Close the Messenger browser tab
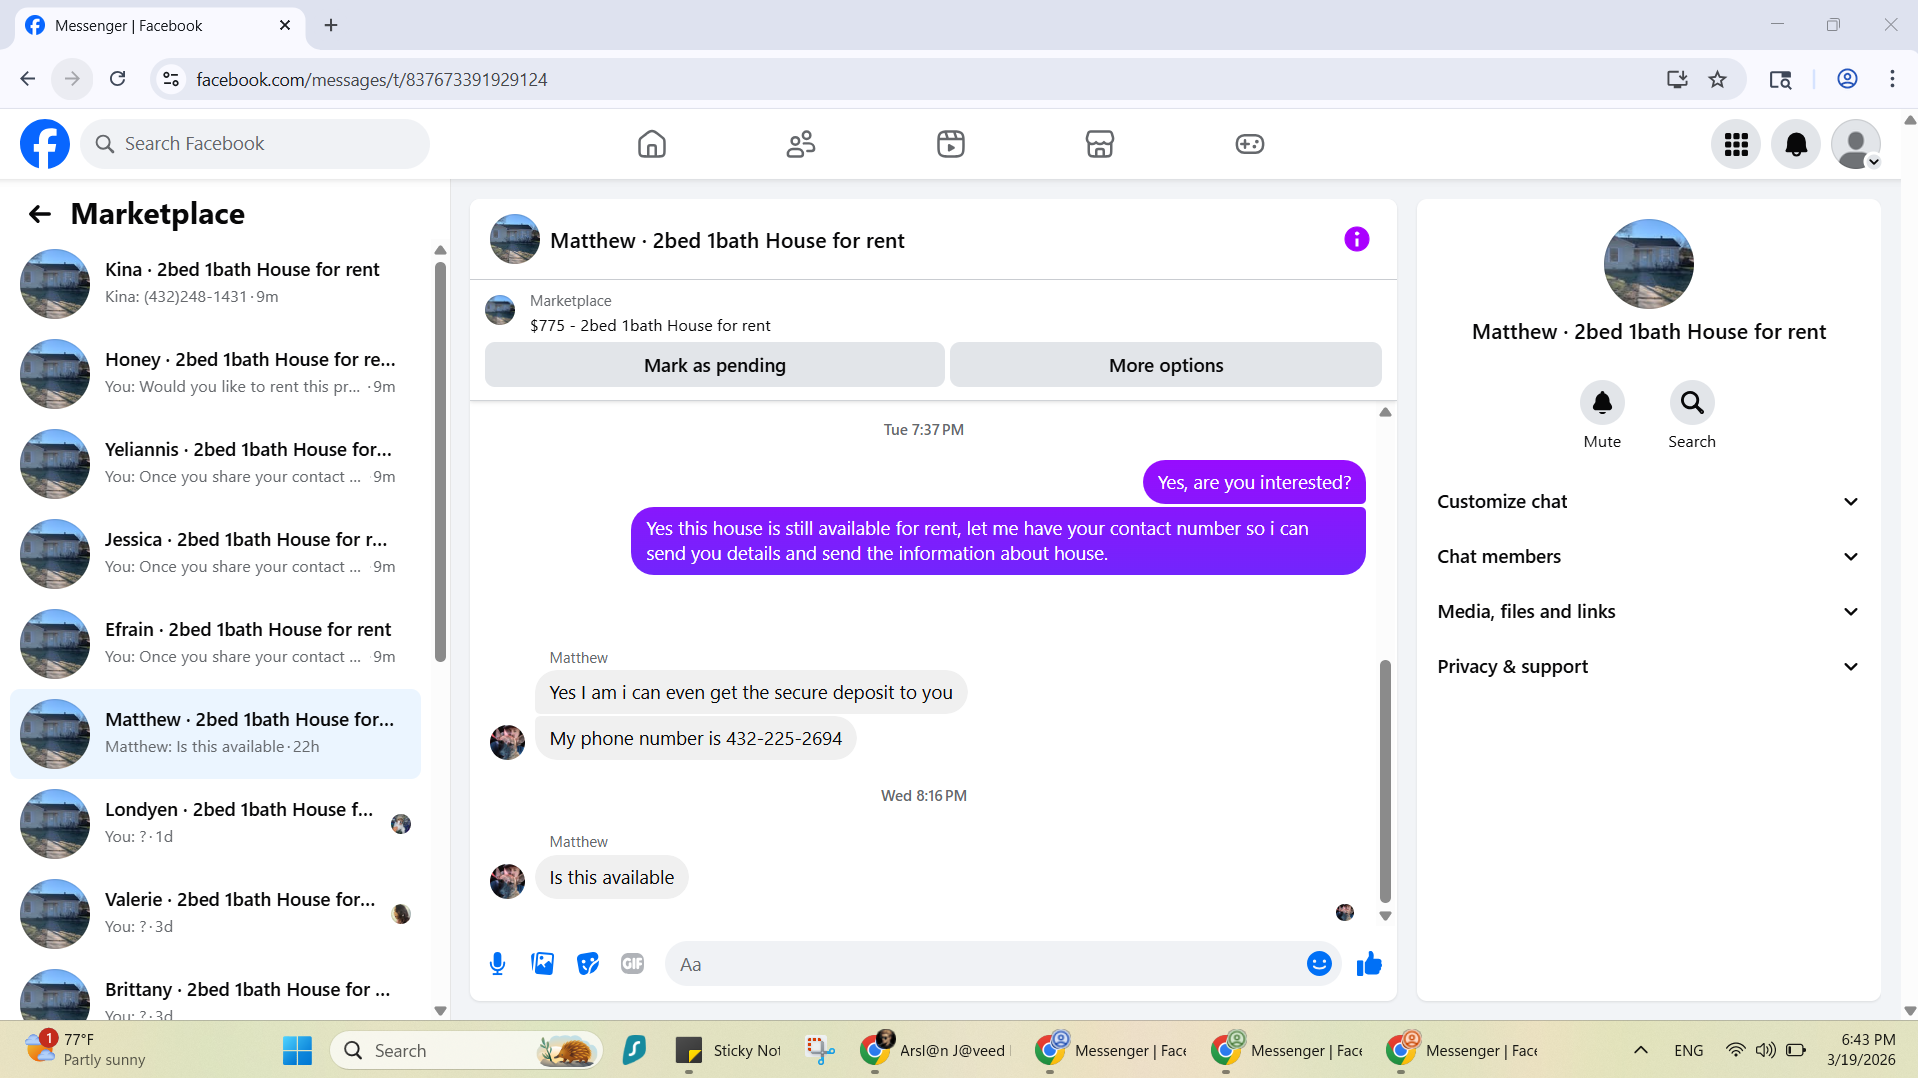1918x1078 pixels. click(285, 25)
